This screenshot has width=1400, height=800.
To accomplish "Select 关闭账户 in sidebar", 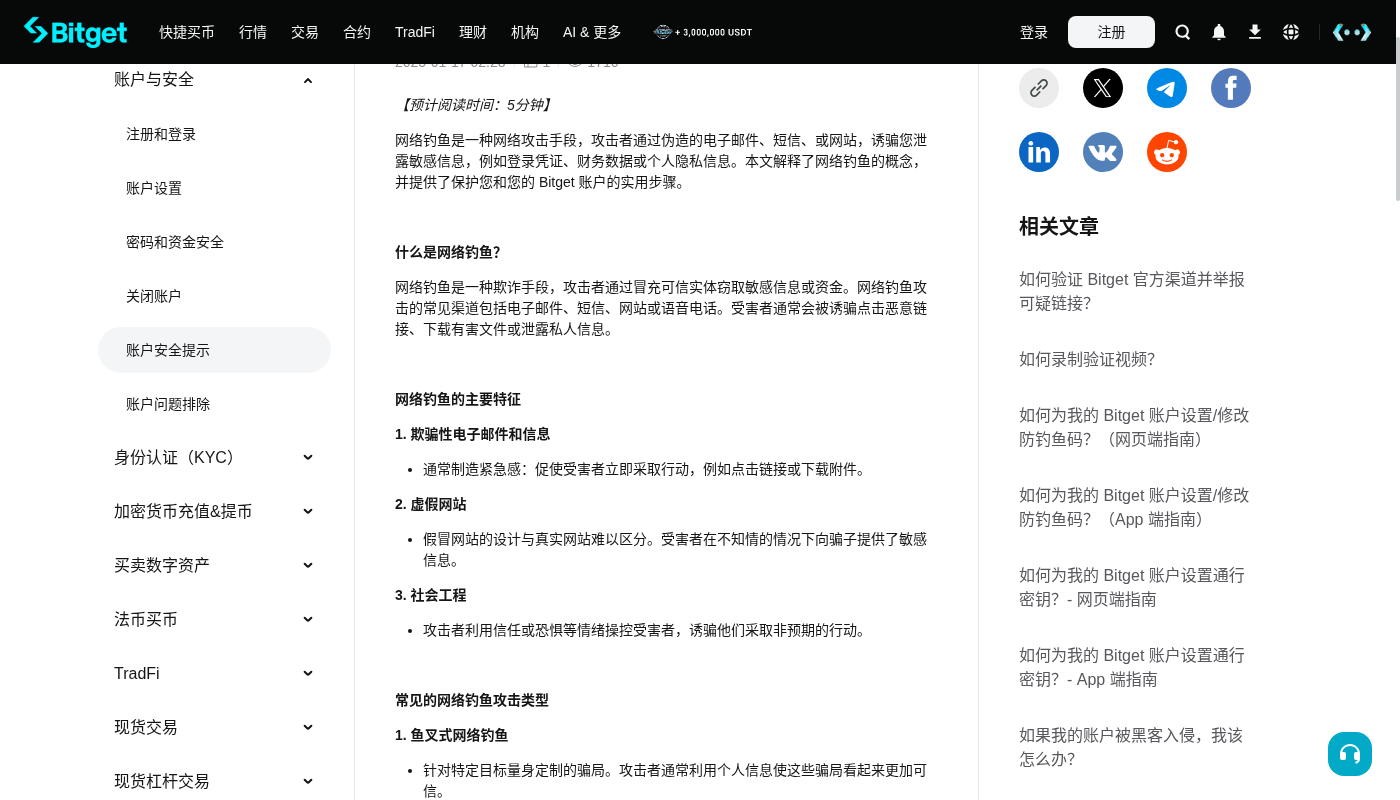I will tap(214, 296).
